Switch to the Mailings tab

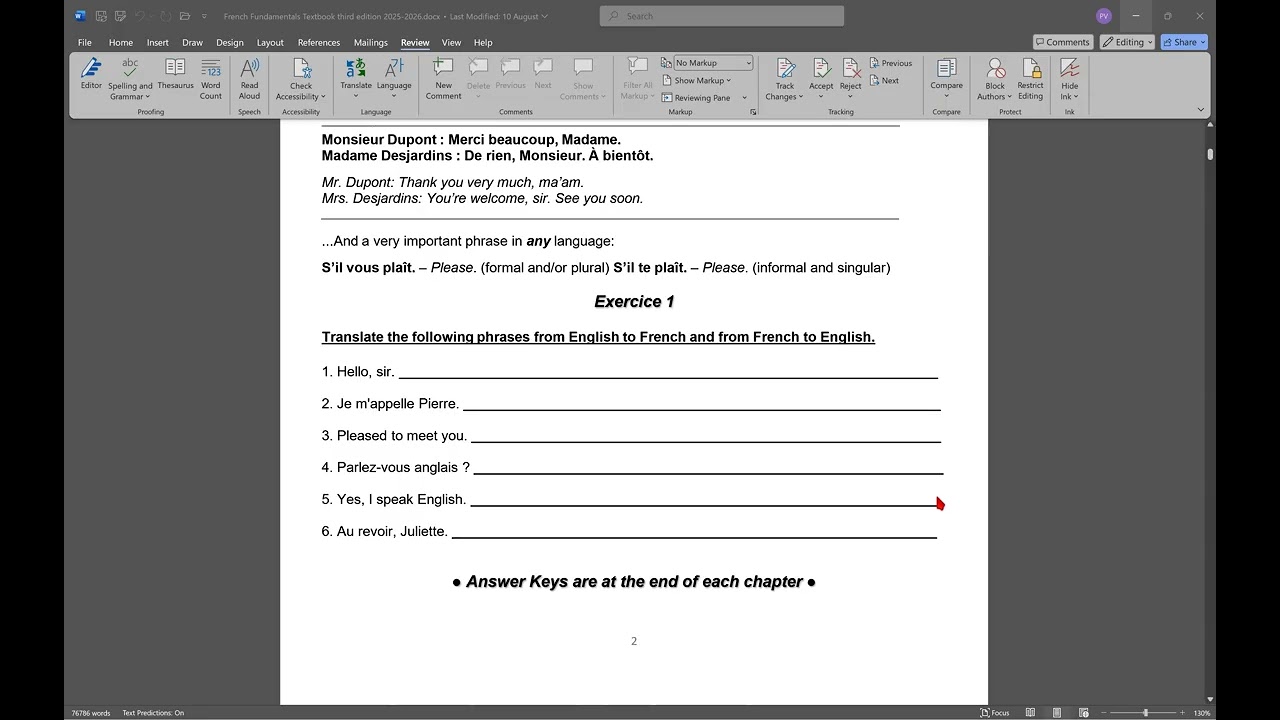pyautogui.click(x=371, y=43)
